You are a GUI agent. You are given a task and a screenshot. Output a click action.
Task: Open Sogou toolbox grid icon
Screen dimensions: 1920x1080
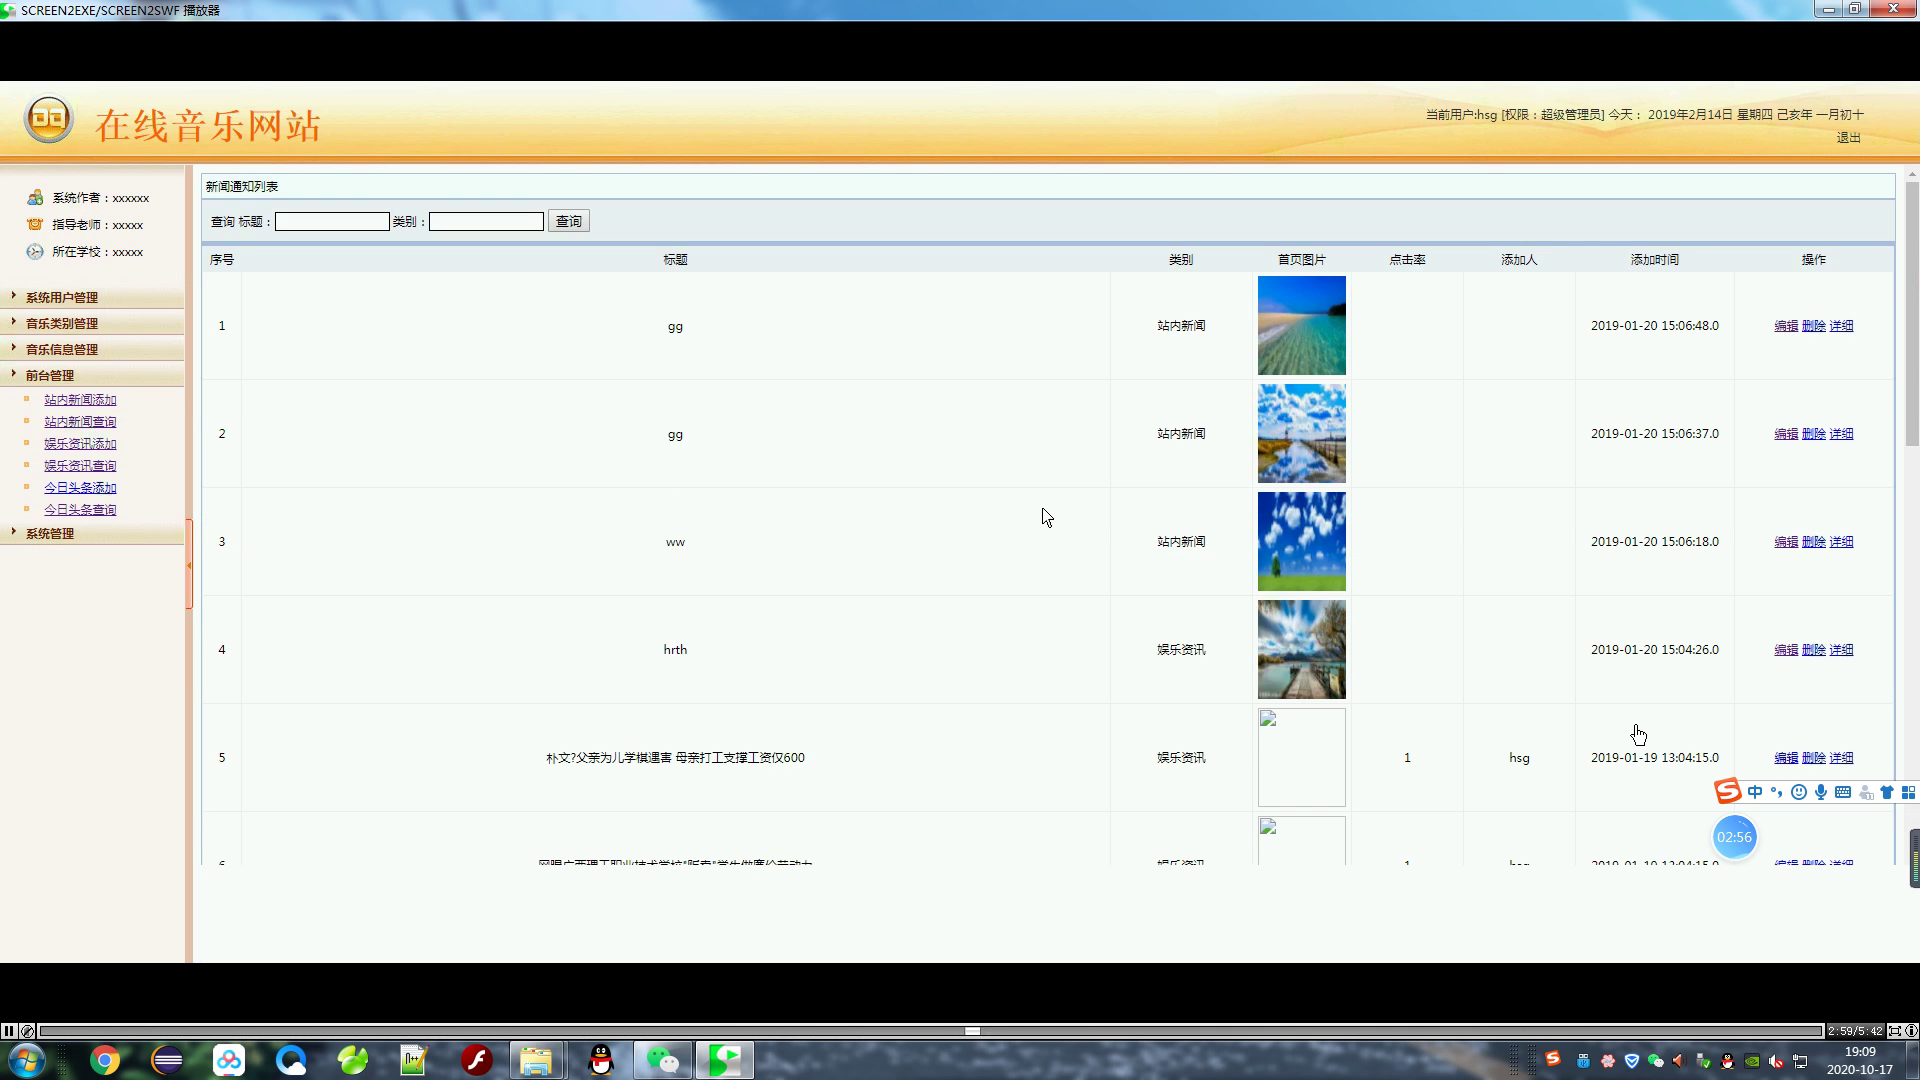pyautogui.click(x=1908, y=792)
